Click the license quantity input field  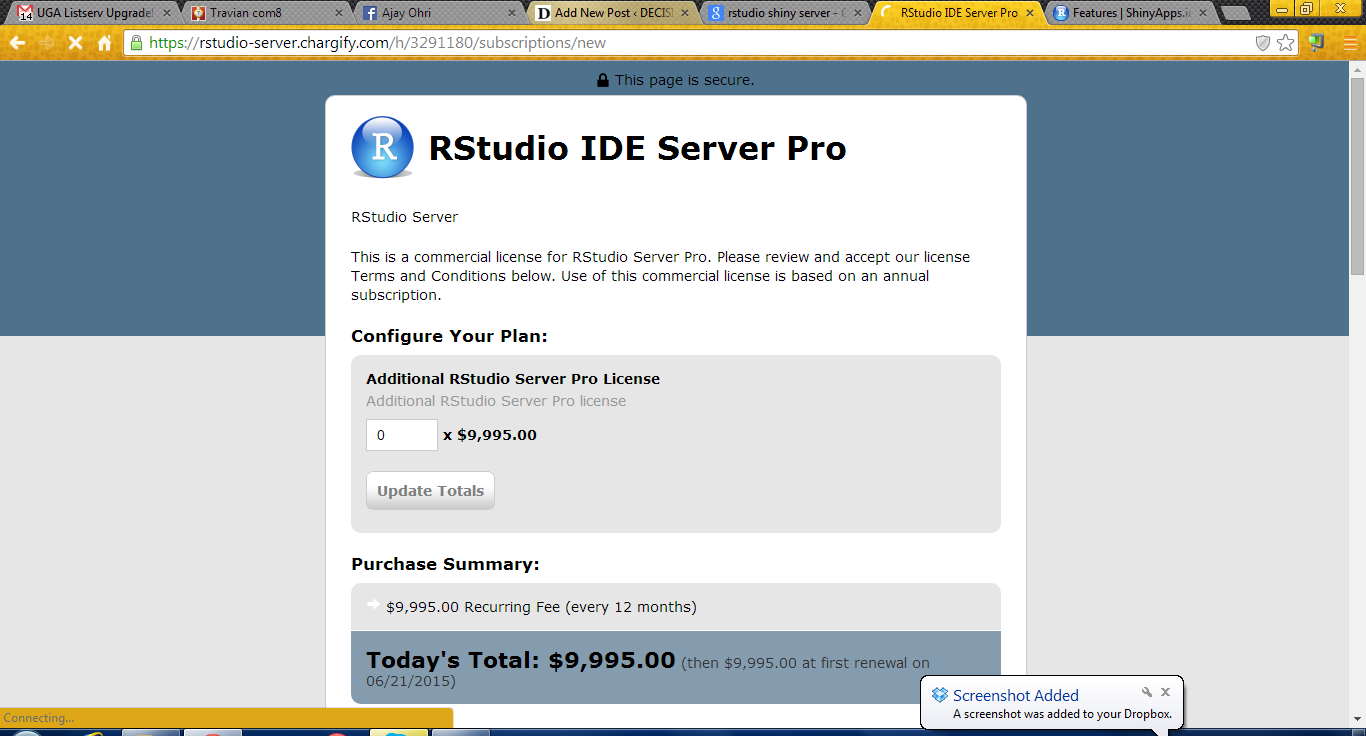[401, 435]
